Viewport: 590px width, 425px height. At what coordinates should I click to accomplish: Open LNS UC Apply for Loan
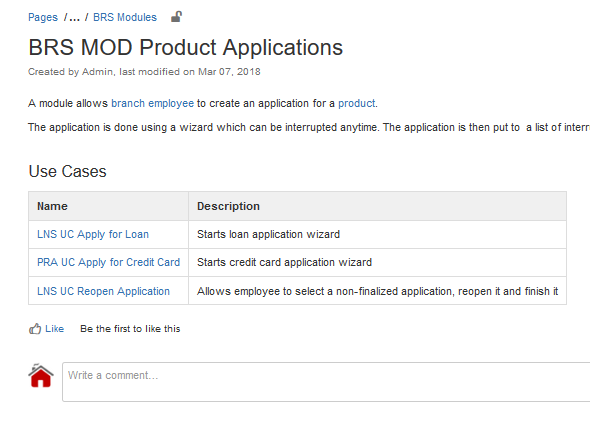click(x=93, y=234)
